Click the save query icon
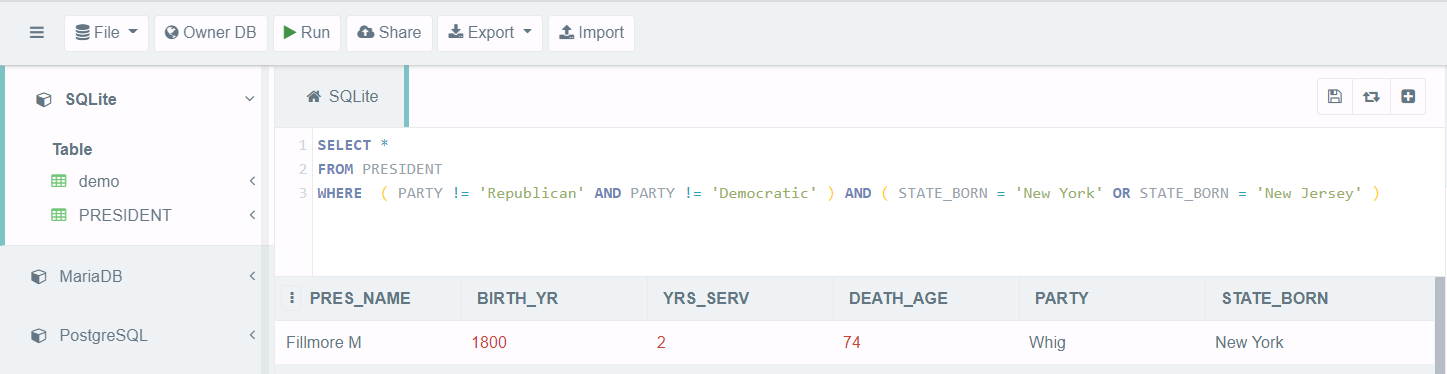The width and height of the screenshot is (1447, 374). 1334,97
